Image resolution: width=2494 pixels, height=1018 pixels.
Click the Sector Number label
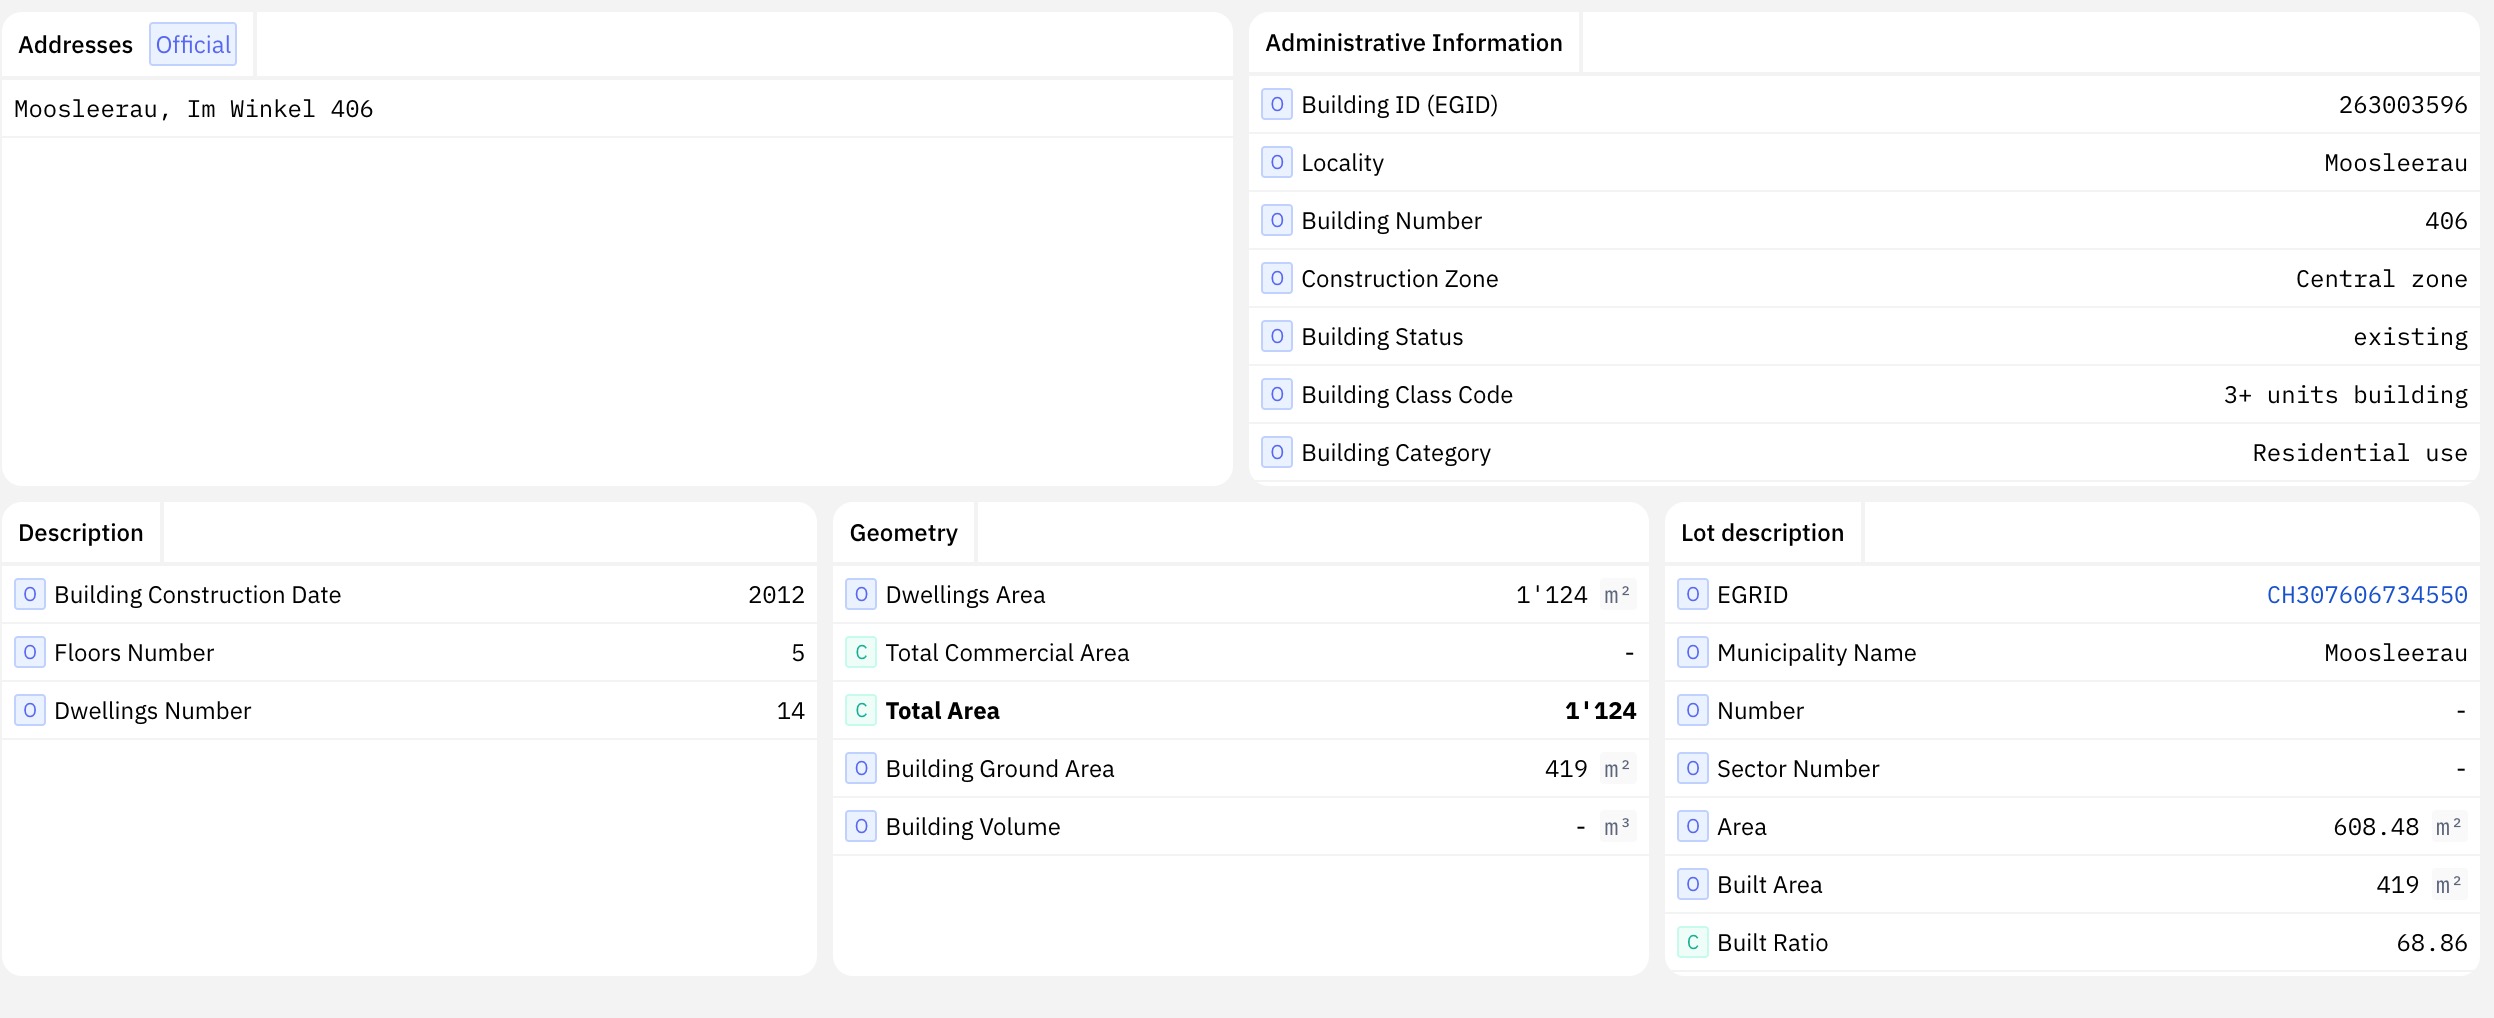click(1797, 769)
